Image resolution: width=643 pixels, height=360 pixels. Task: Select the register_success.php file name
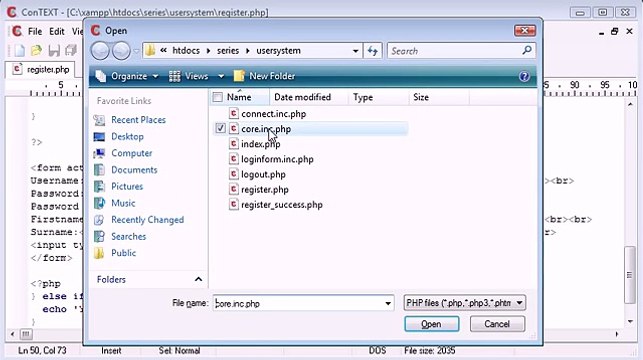282,205
